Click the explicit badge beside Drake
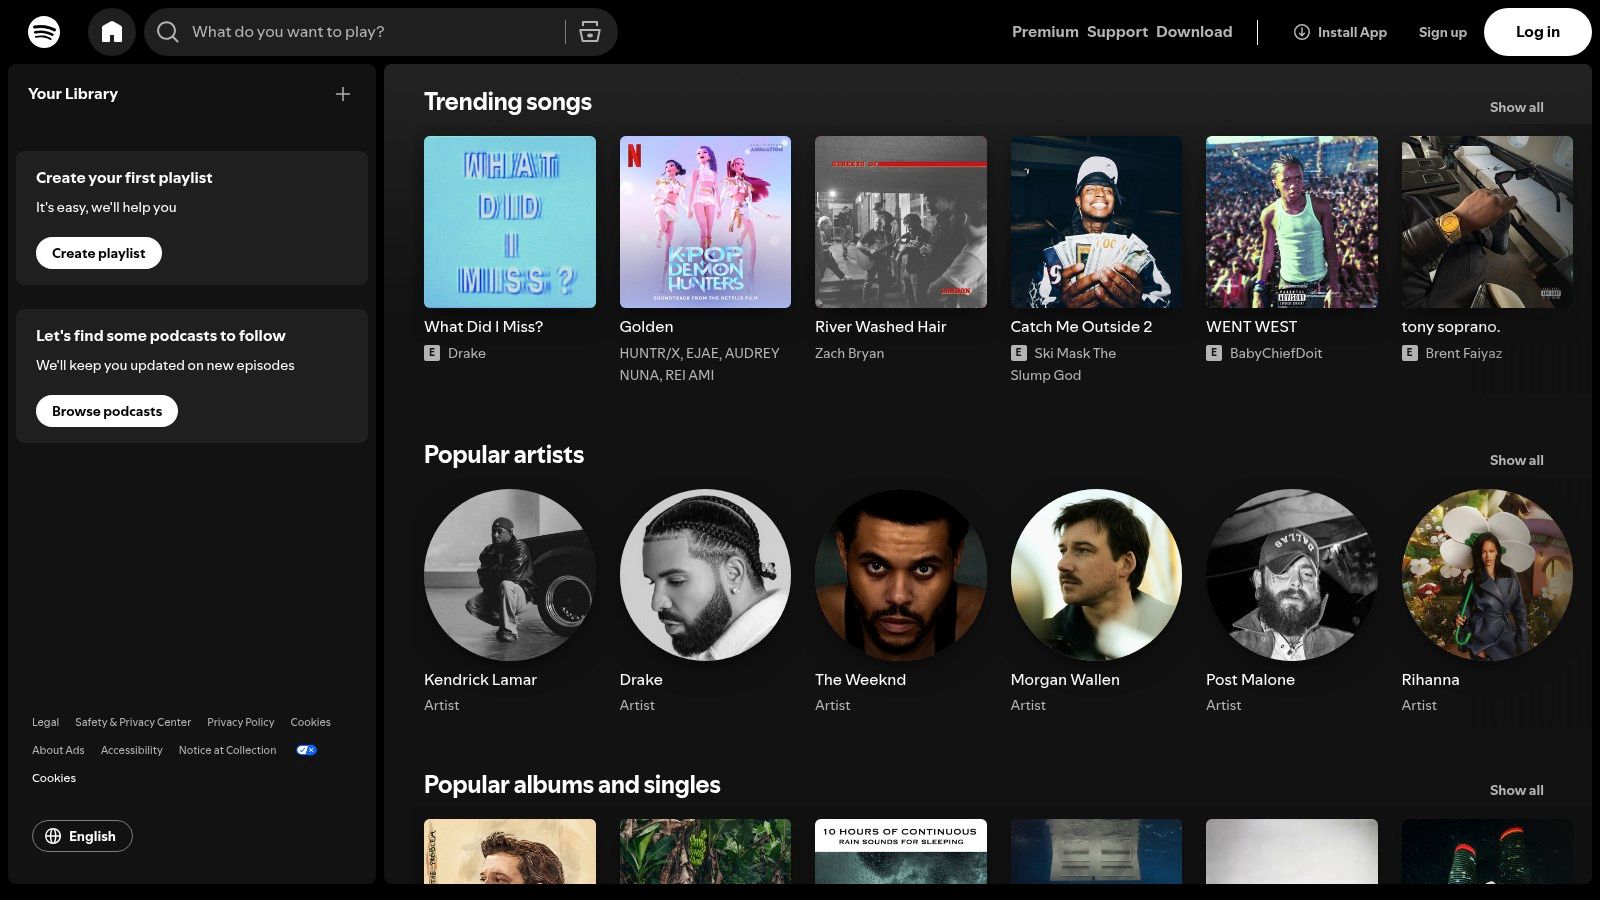Screen dimensions: 1600x900 pyautogui.click(x=432, y=353)
